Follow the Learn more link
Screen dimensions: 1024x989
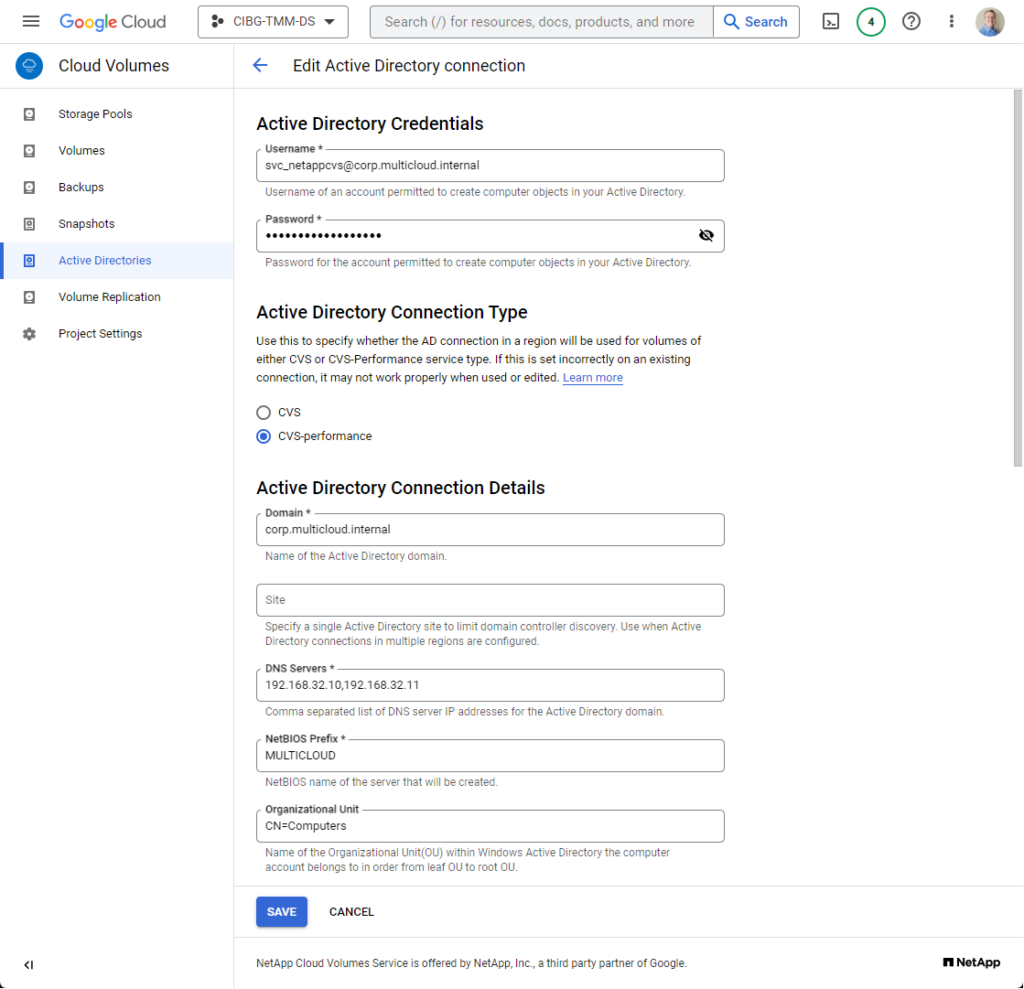point(592,378)
